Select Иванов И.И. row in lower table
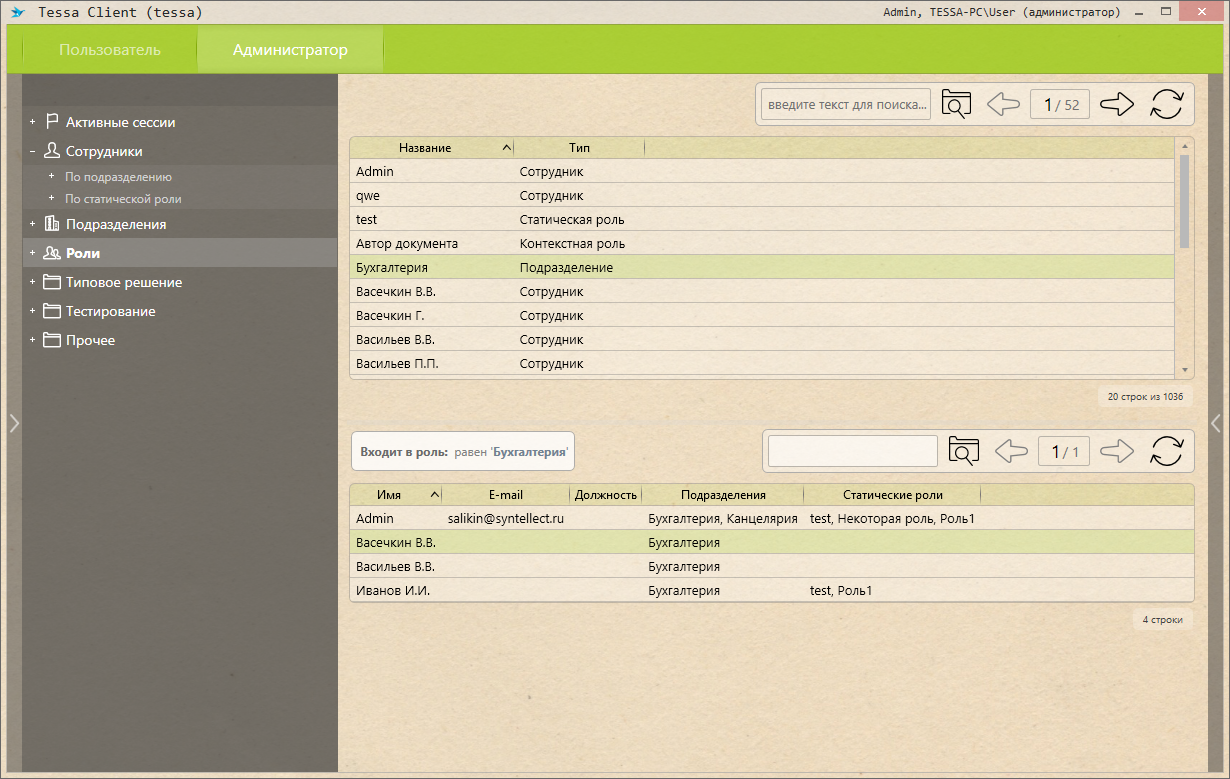1230x779 pixels. coord(772,590)
